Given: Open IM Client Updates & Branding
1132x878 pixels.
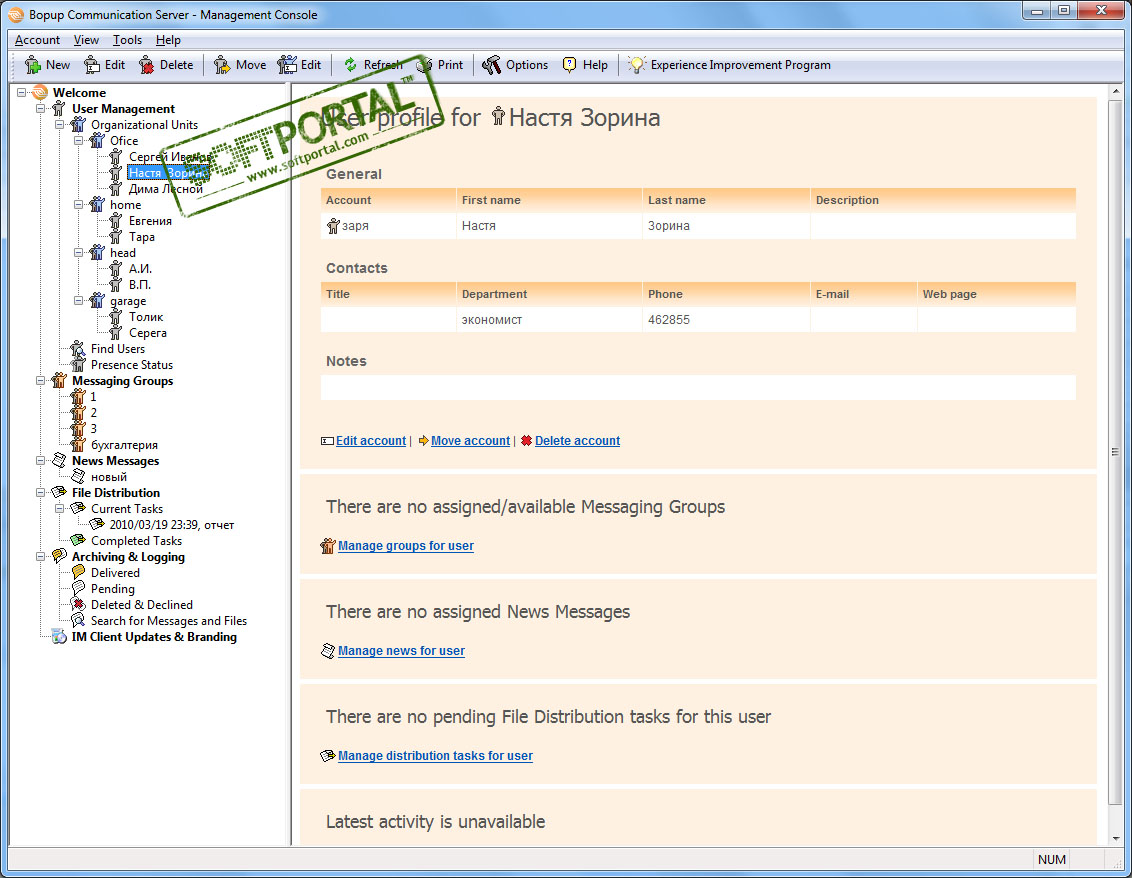Looking at the screenshot, I should point(154,637).
